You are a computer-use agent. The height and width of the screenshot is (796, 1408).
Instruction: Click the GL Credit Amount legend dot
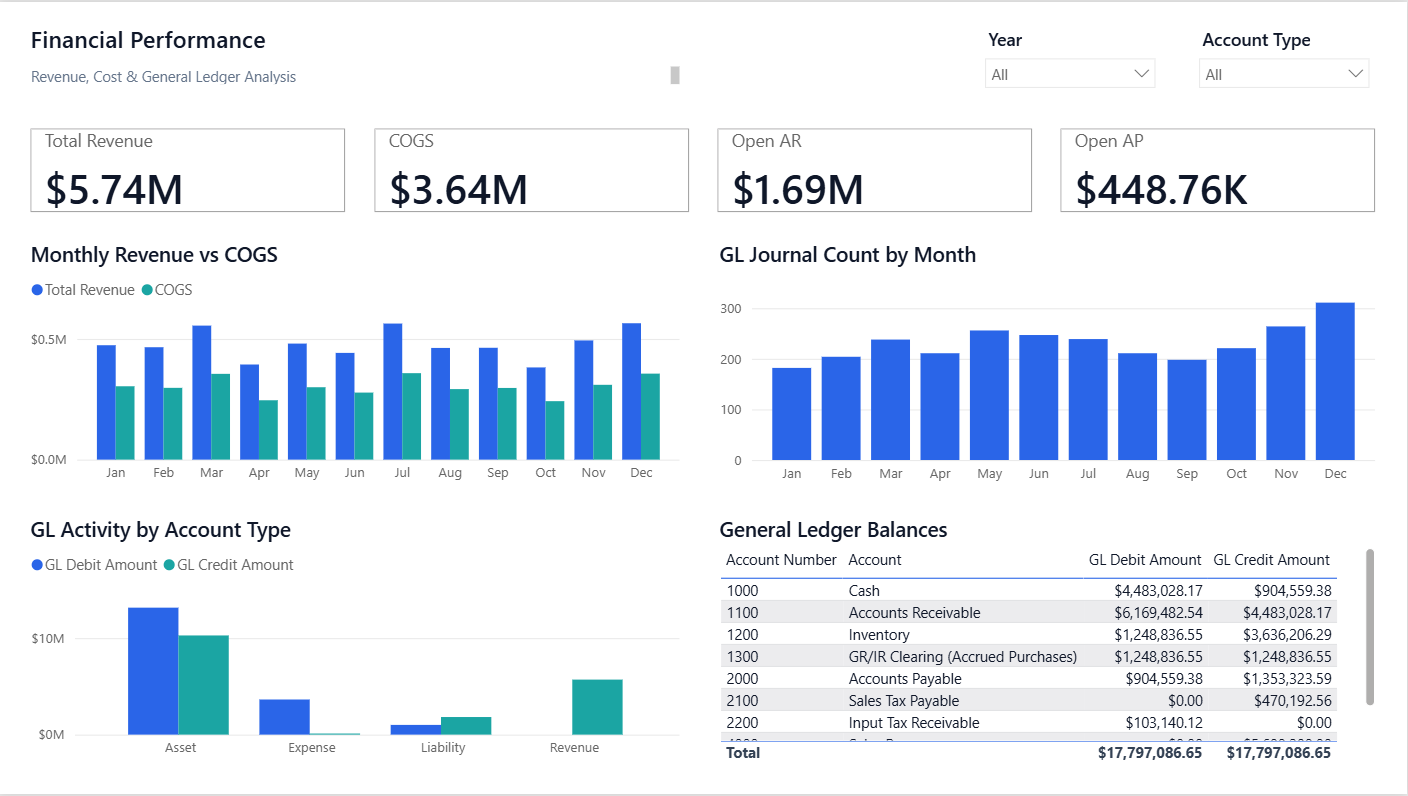[x=169, y=565]
